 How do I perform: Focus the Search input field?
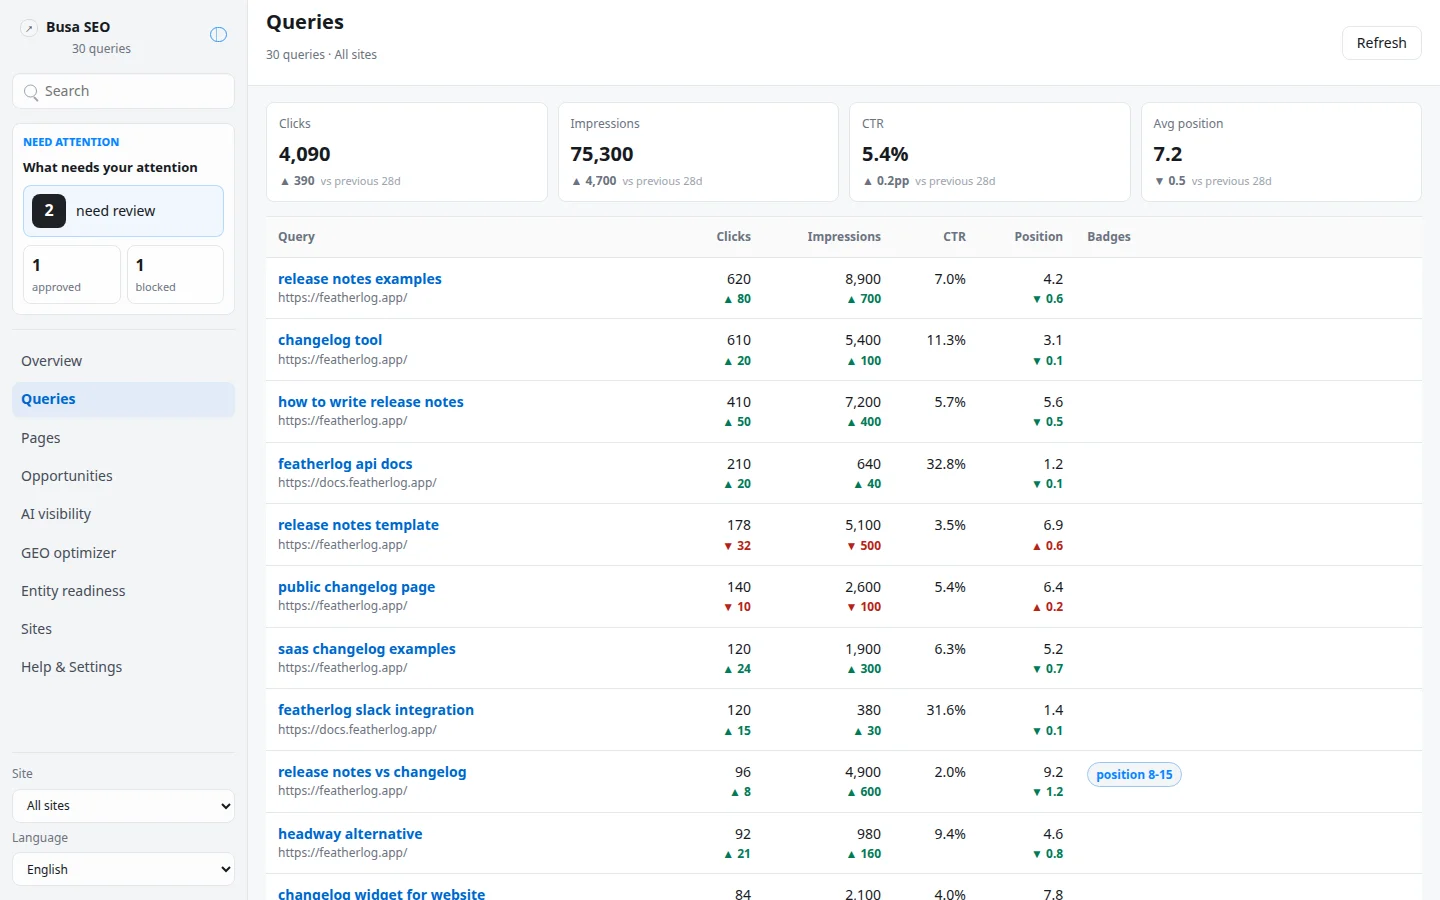tap(123, 91)
